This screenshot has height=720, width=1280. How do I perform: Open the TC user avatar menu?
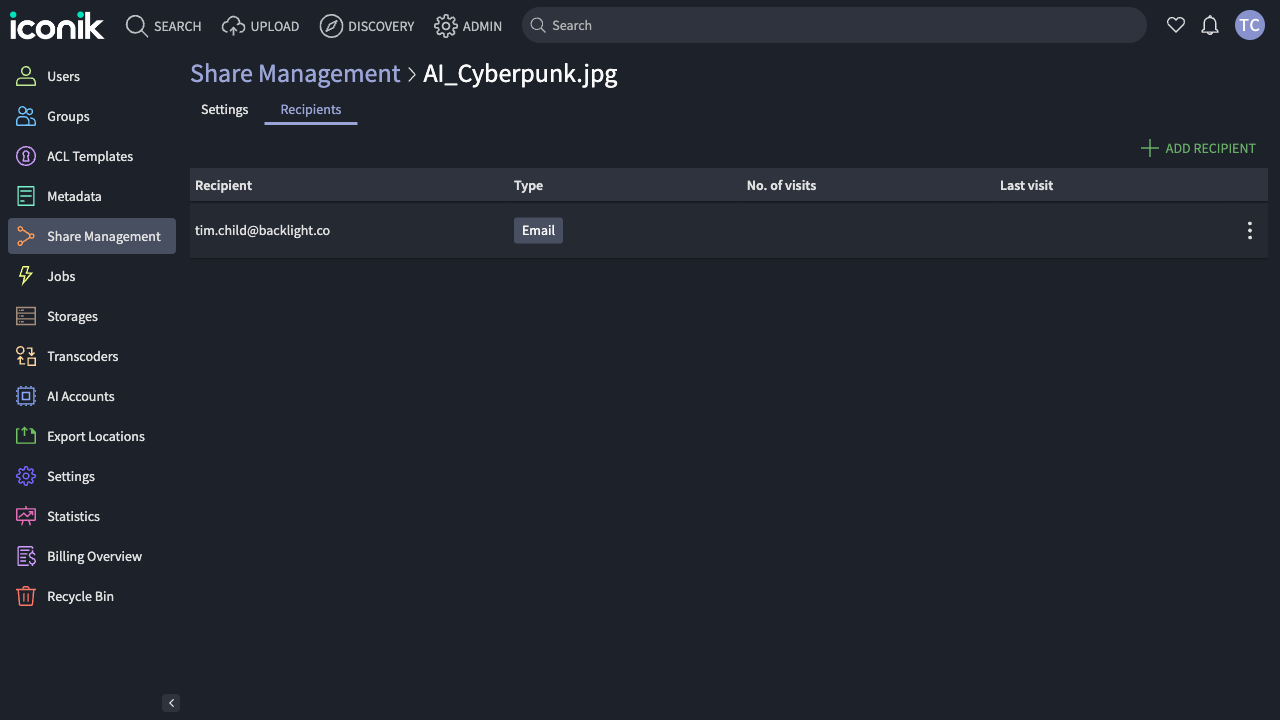tap(1249, 26)
